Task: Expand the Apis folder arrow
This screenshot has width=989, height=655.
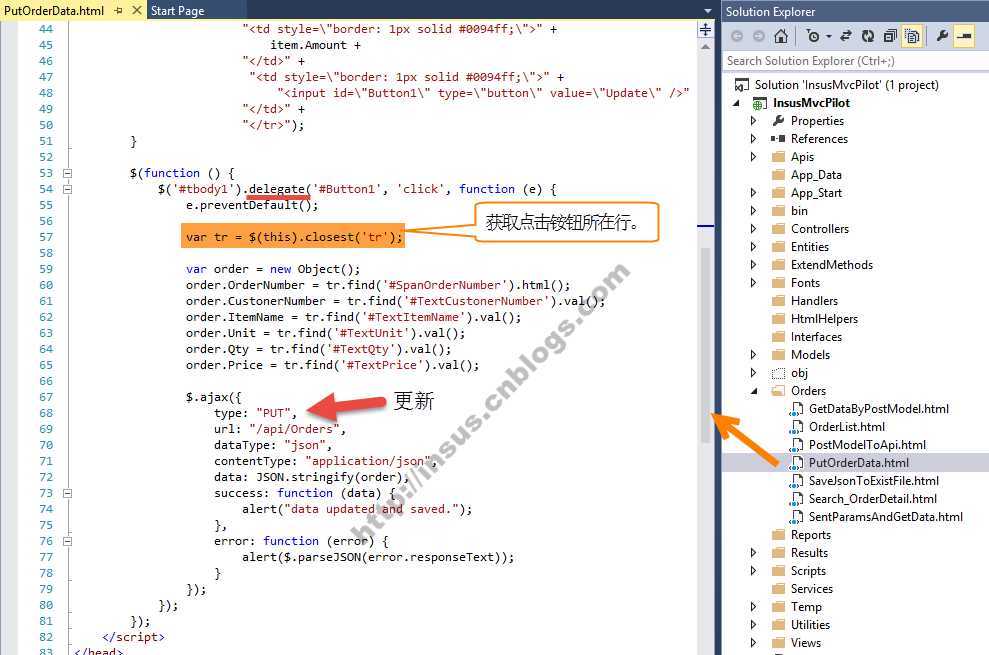Action: click(753, 156)
